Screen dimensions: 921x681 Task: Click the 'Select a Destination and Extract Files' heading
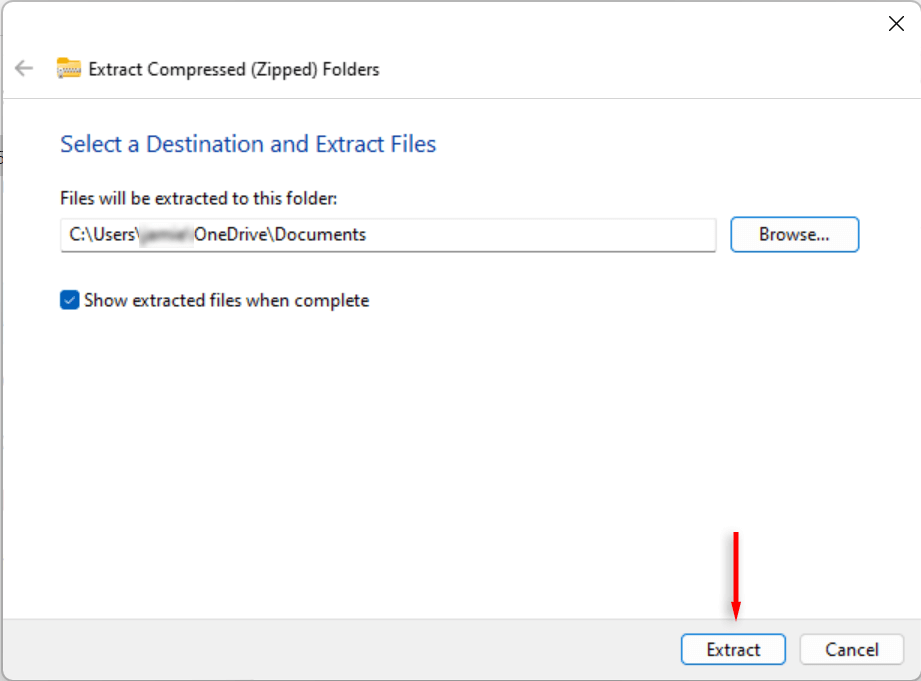tap(248, 144)
